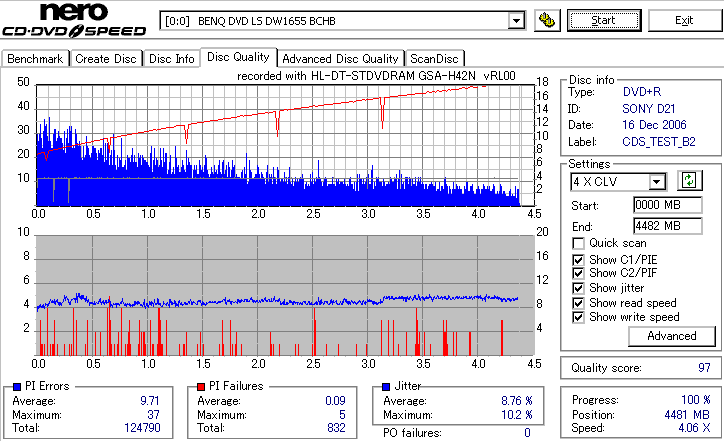The image size is (724, 441).
Task: Uncheck Show C2/PIF checkbox
Action: [578, 273]
